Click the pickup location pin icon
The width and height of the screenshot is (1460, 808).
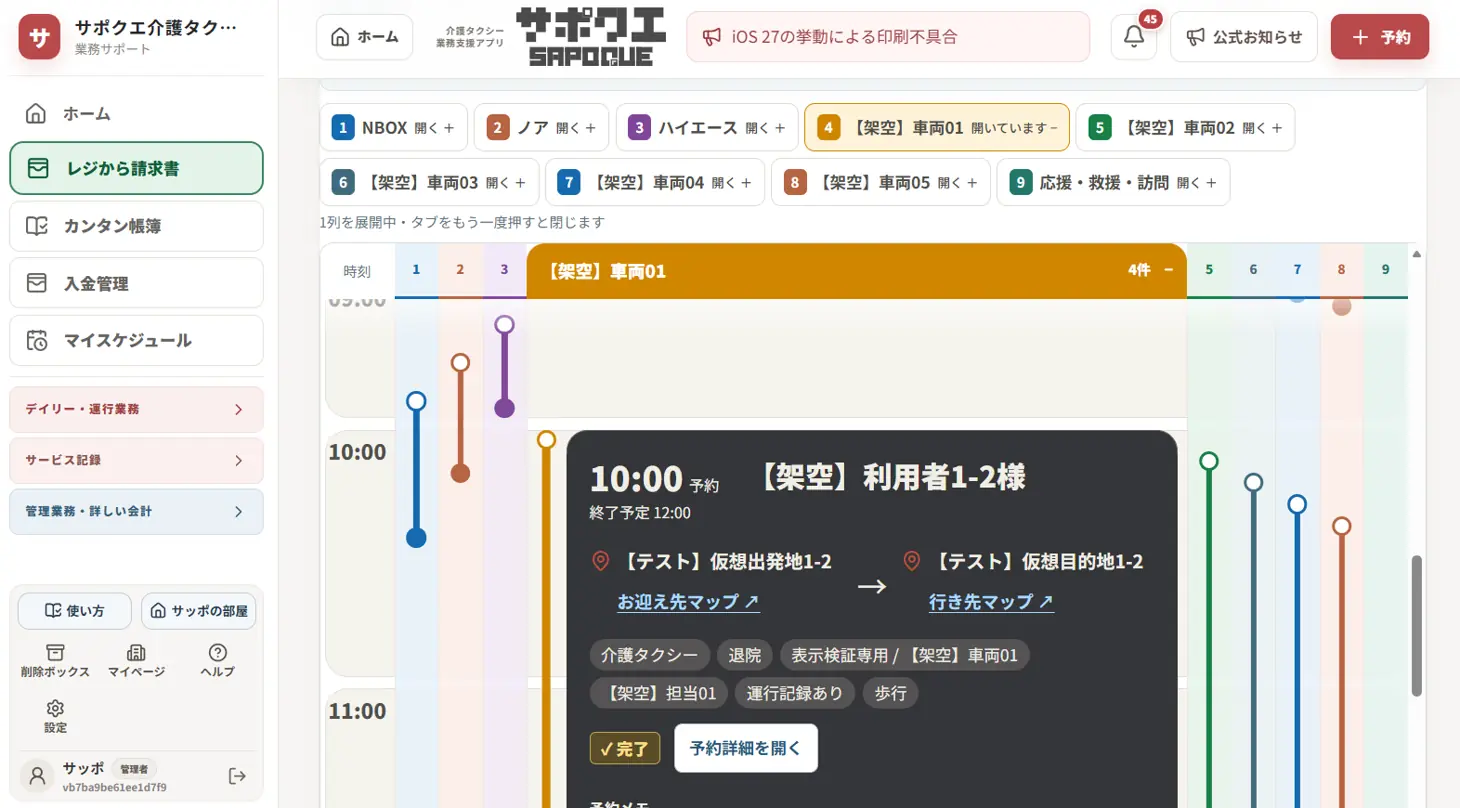pyautogui.click(x=601, y=561)
